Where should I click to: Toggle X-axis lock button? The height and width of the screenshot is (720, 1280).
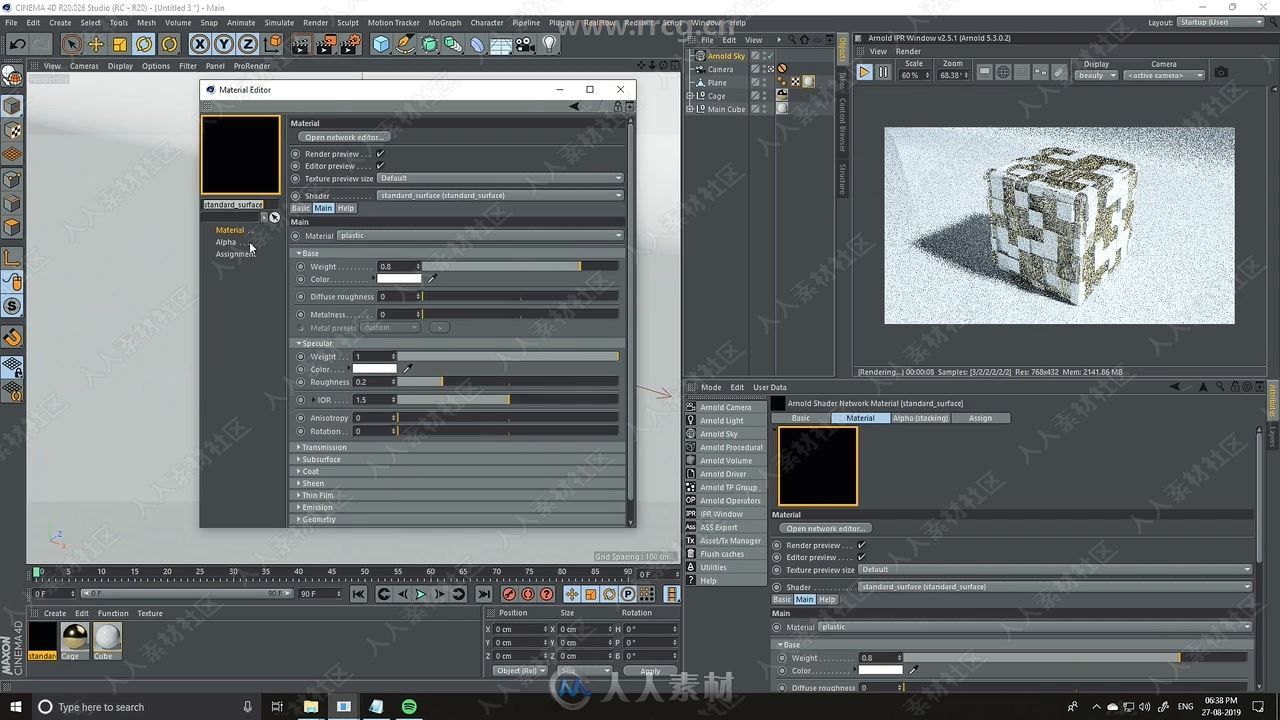click(200, 44)
